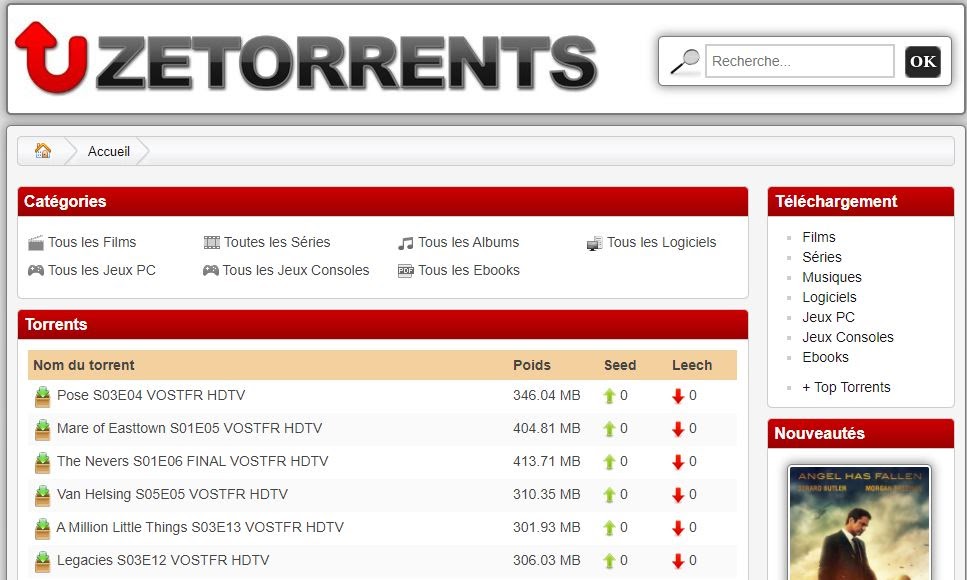Click red leech arrow in Legacies S03E12 row
967x580 pixels.
pos(678,561)
